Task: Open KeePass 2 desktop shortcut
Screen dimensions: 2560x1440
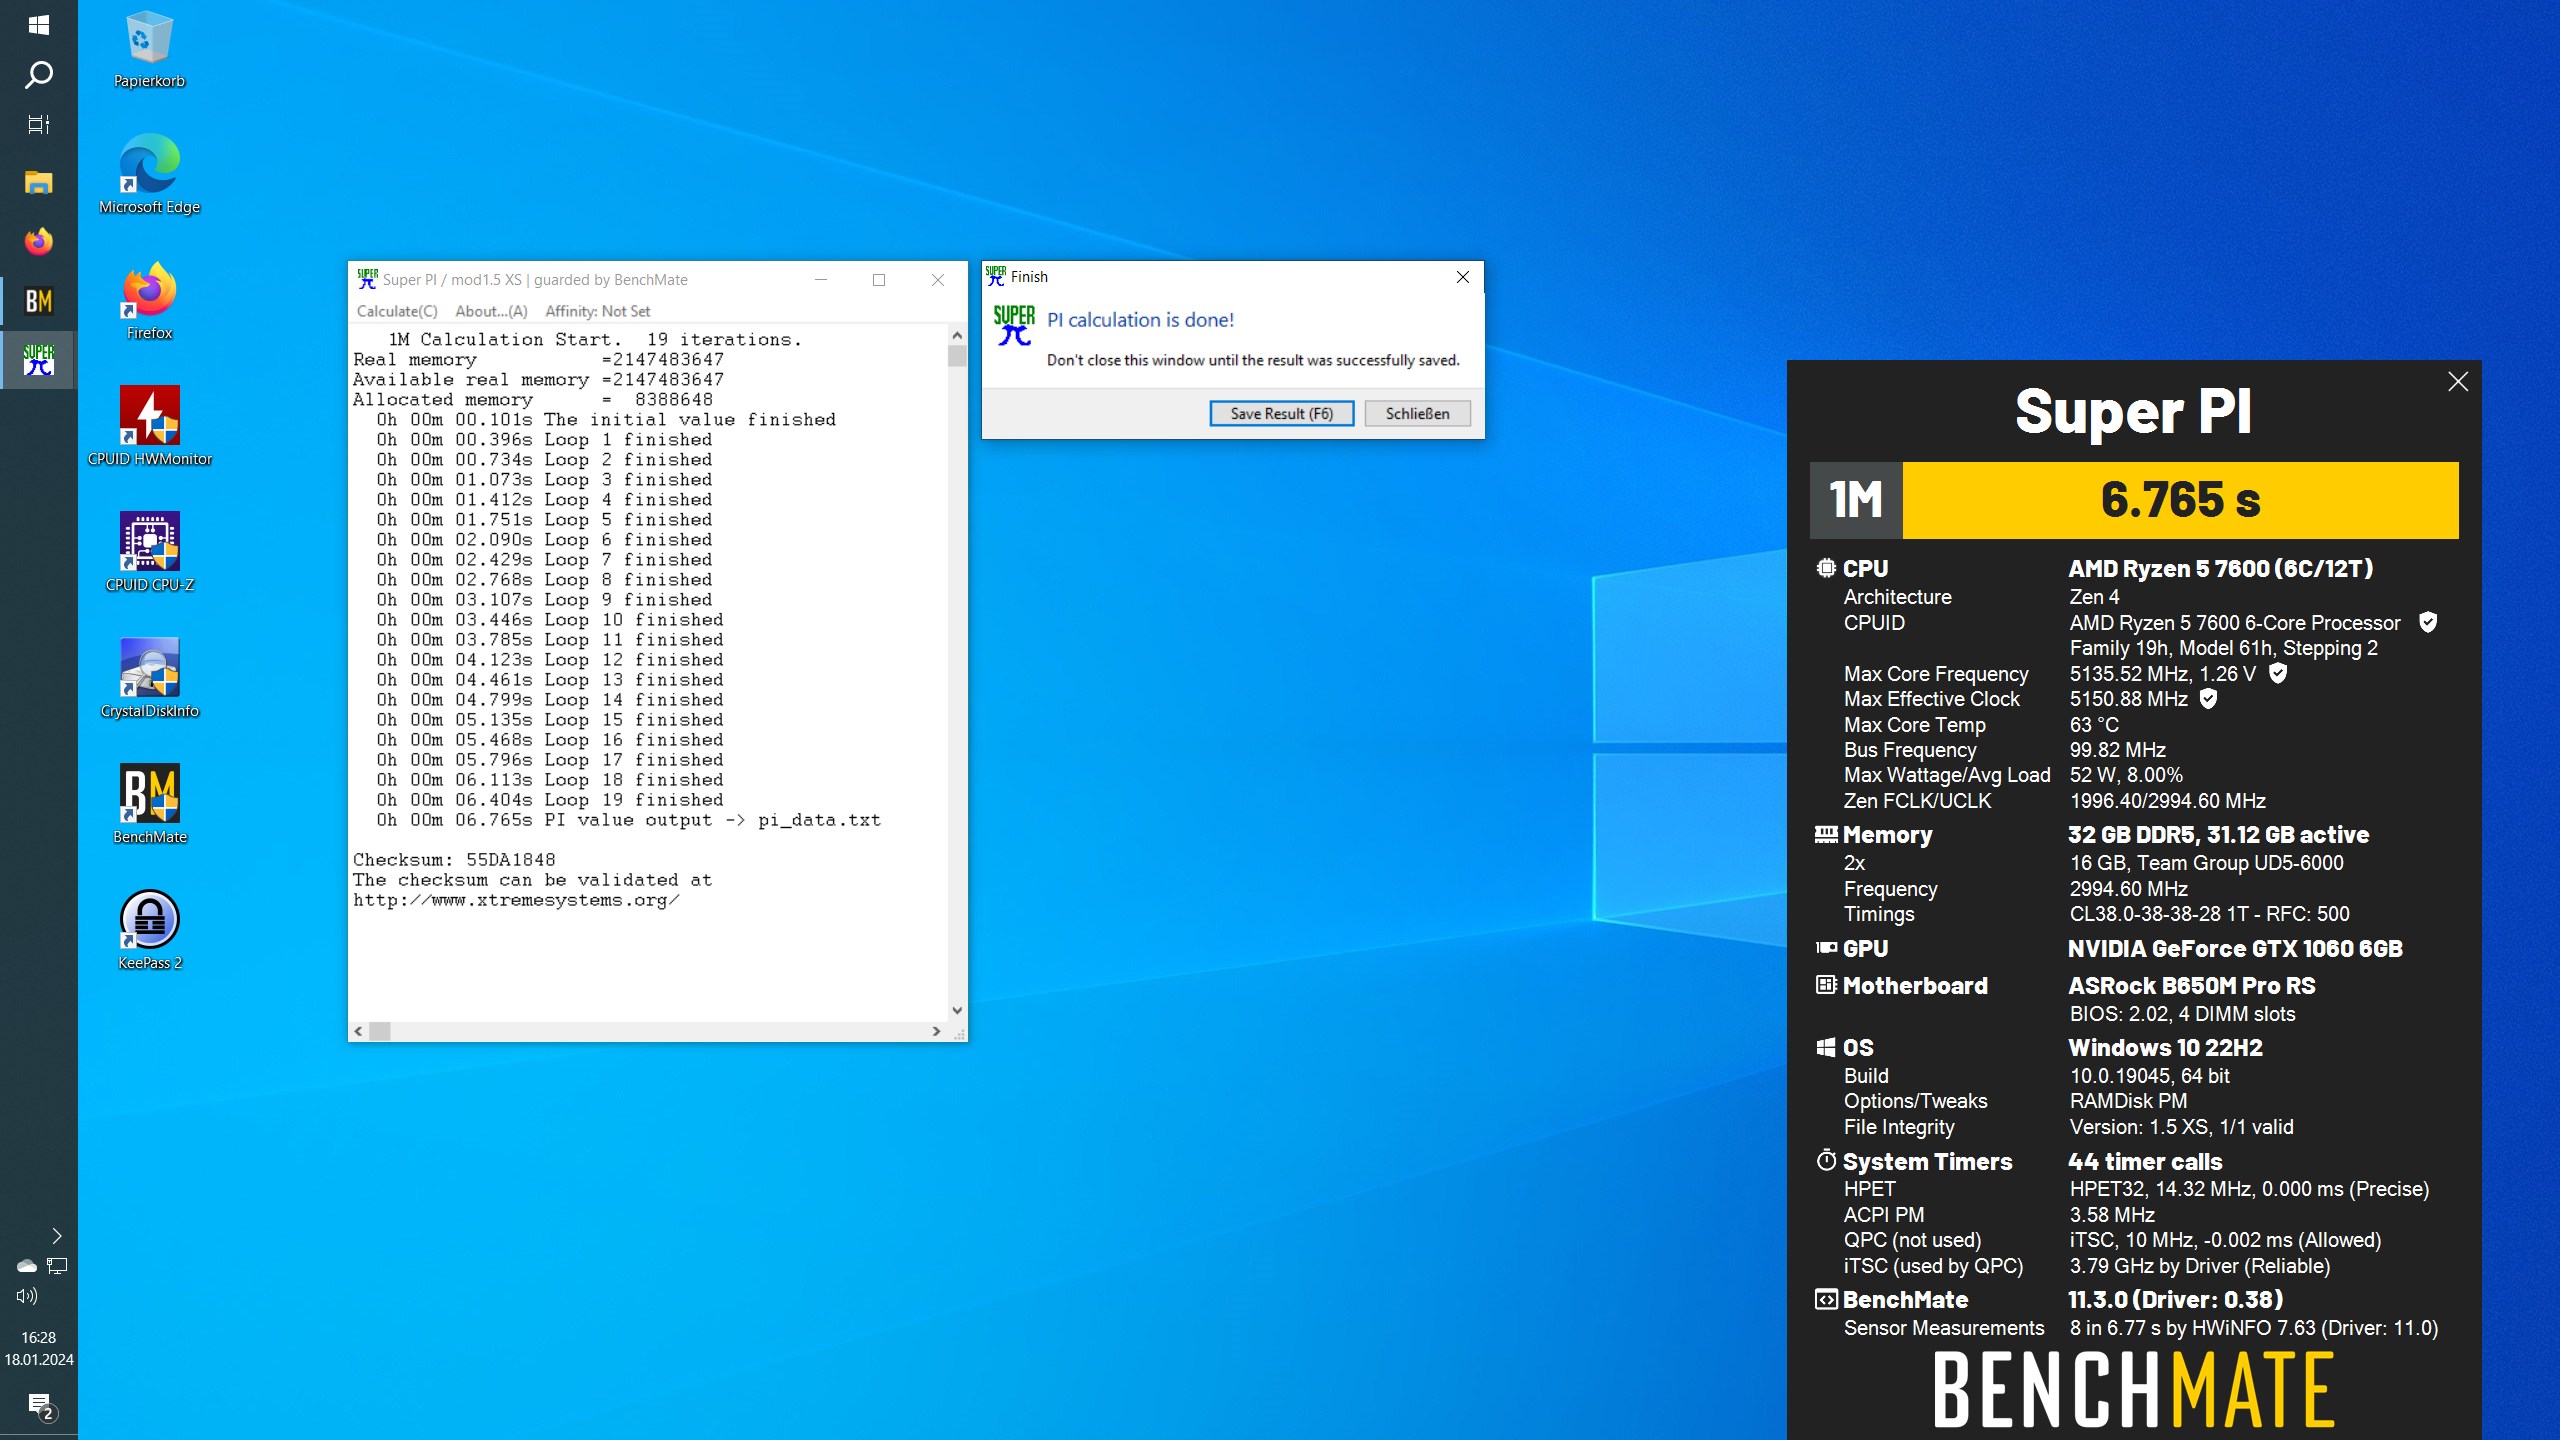Action: (x=150, y=930)
